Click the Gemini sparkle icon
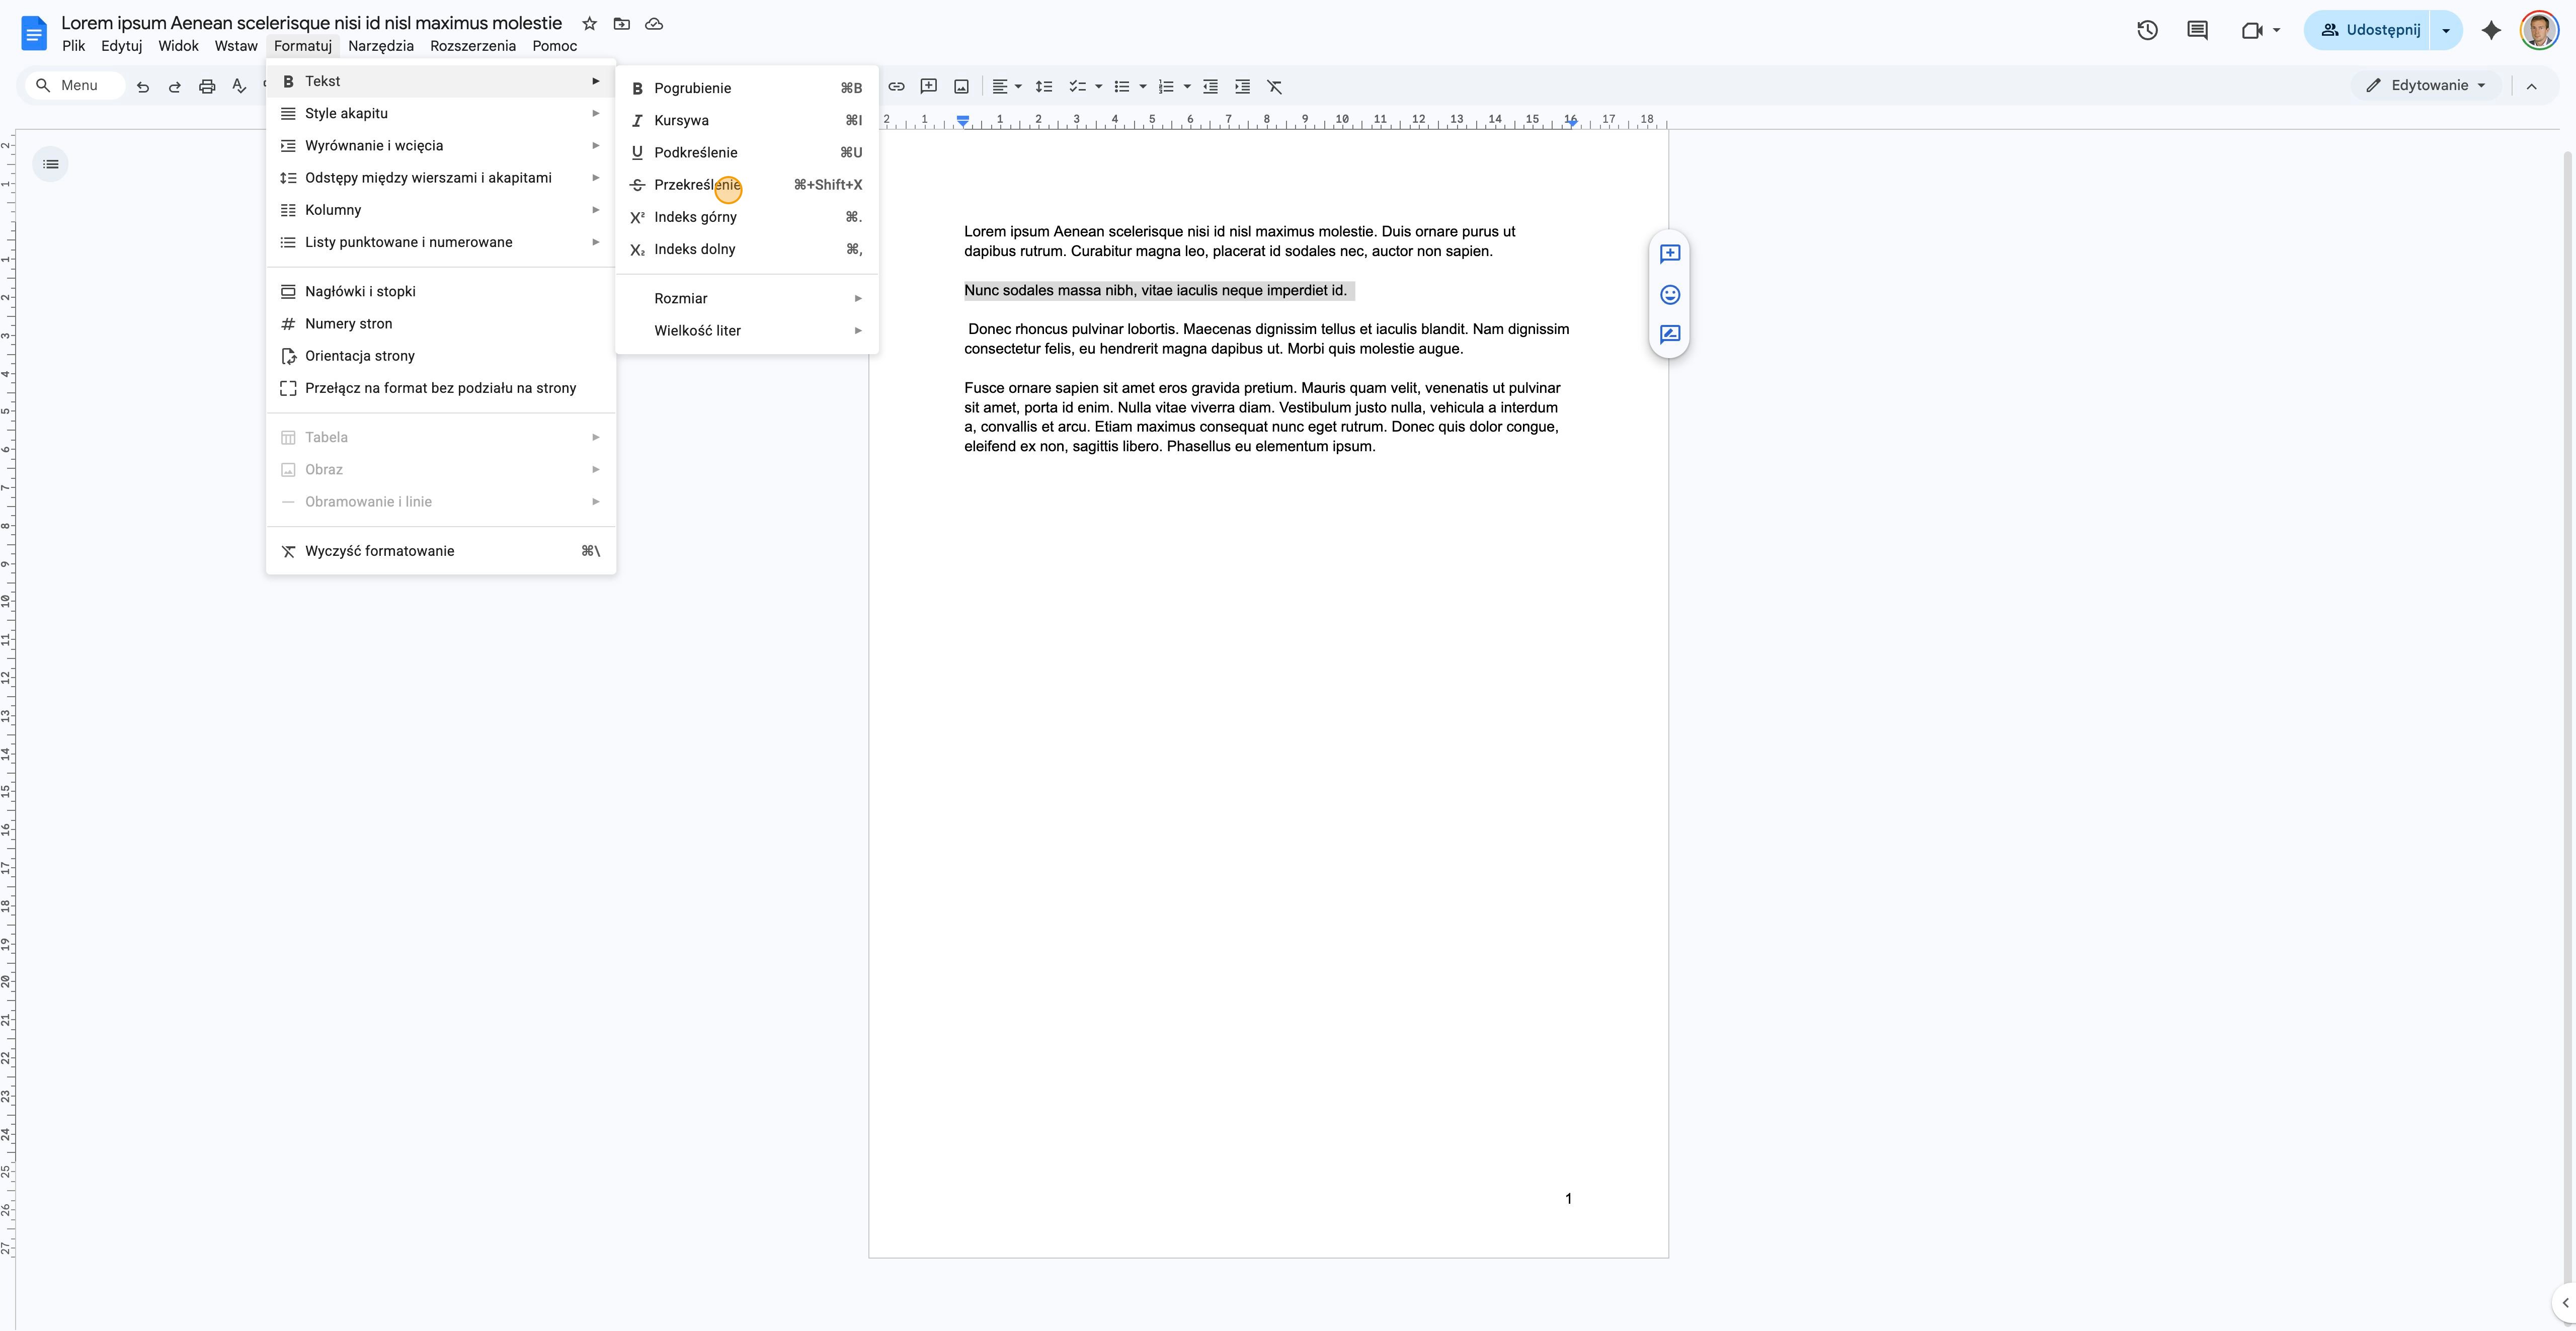This screenshot has width=2576, height=1331. 2491,30
